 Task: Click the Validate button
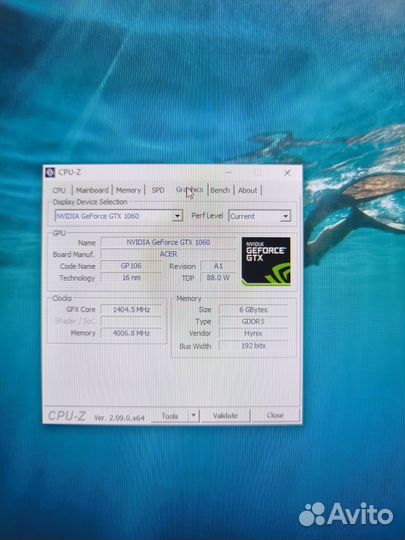click(225, 416)
